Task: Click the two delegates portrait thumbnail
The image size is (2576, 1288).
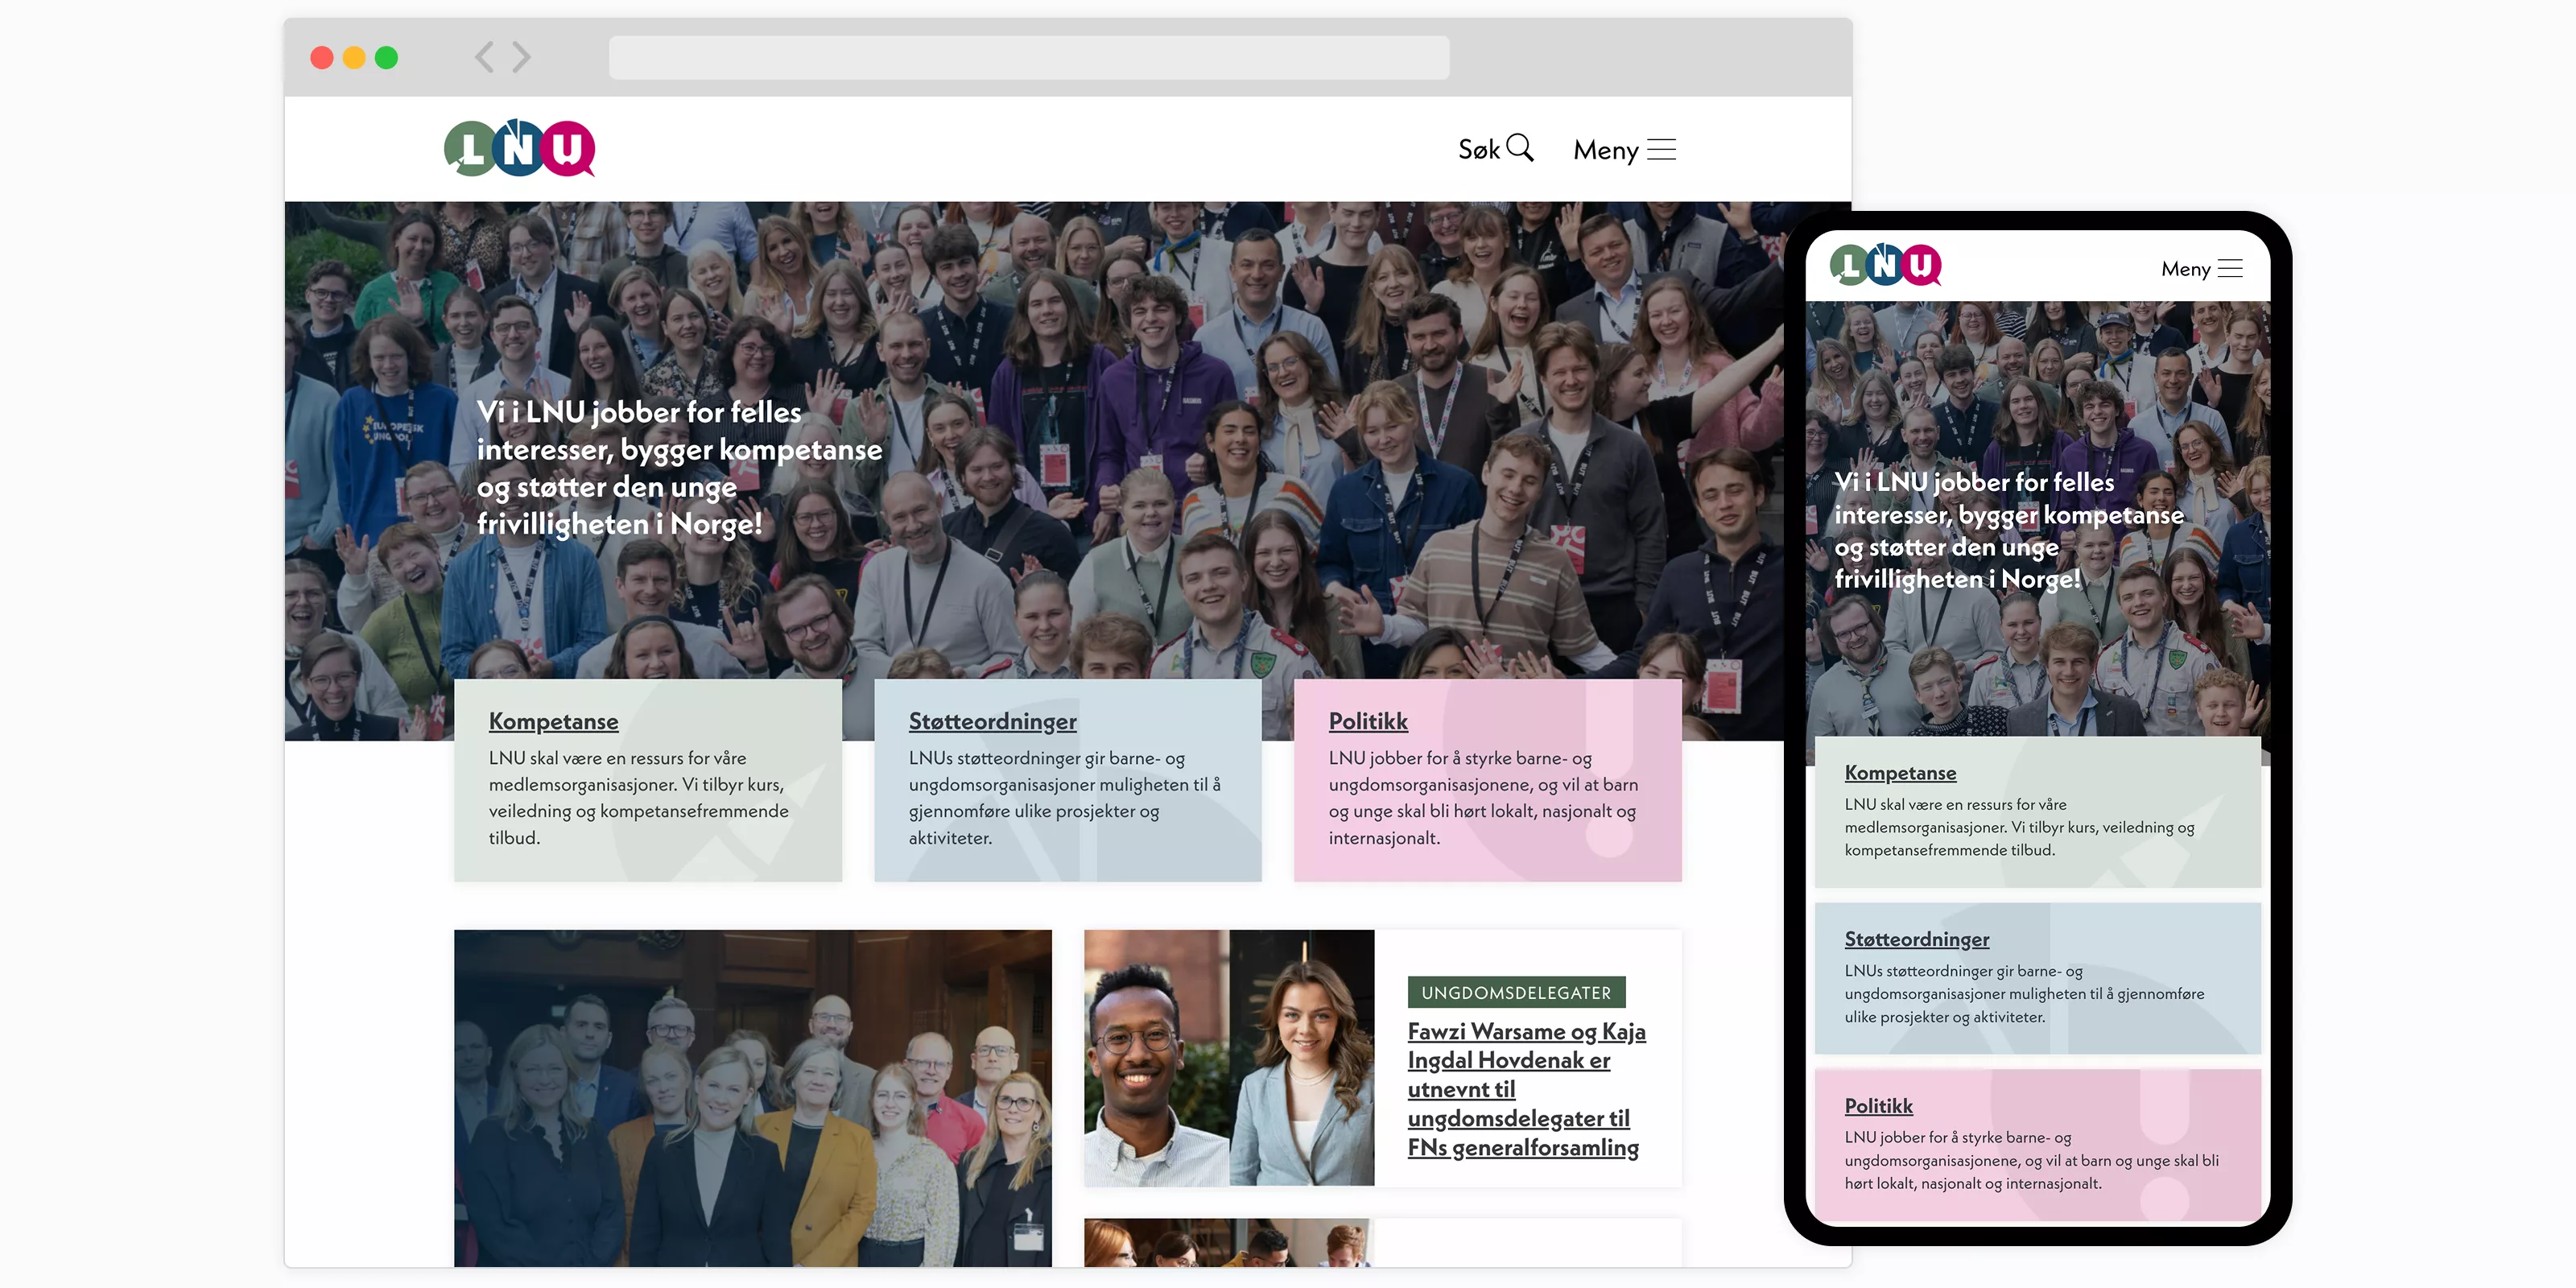Action: pos(1228,1058)
